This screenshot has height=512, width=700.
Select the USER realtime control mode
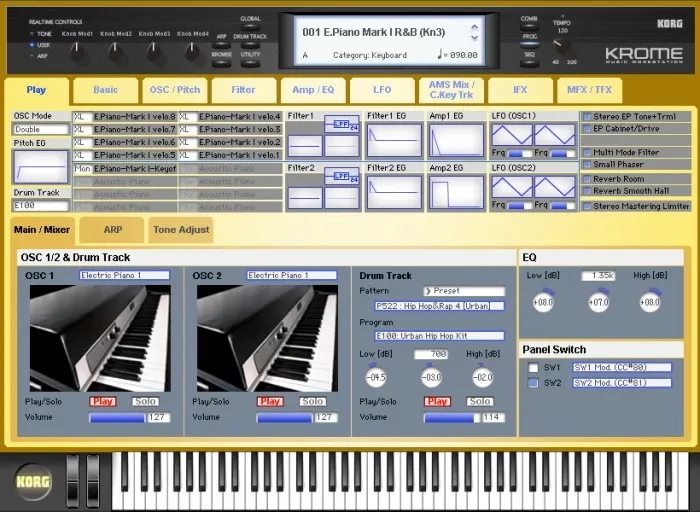[40, 45]
